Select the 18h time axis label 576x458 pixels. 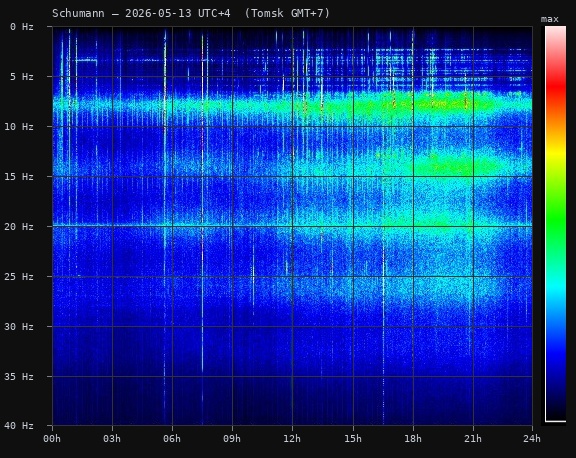coord(413,439)
